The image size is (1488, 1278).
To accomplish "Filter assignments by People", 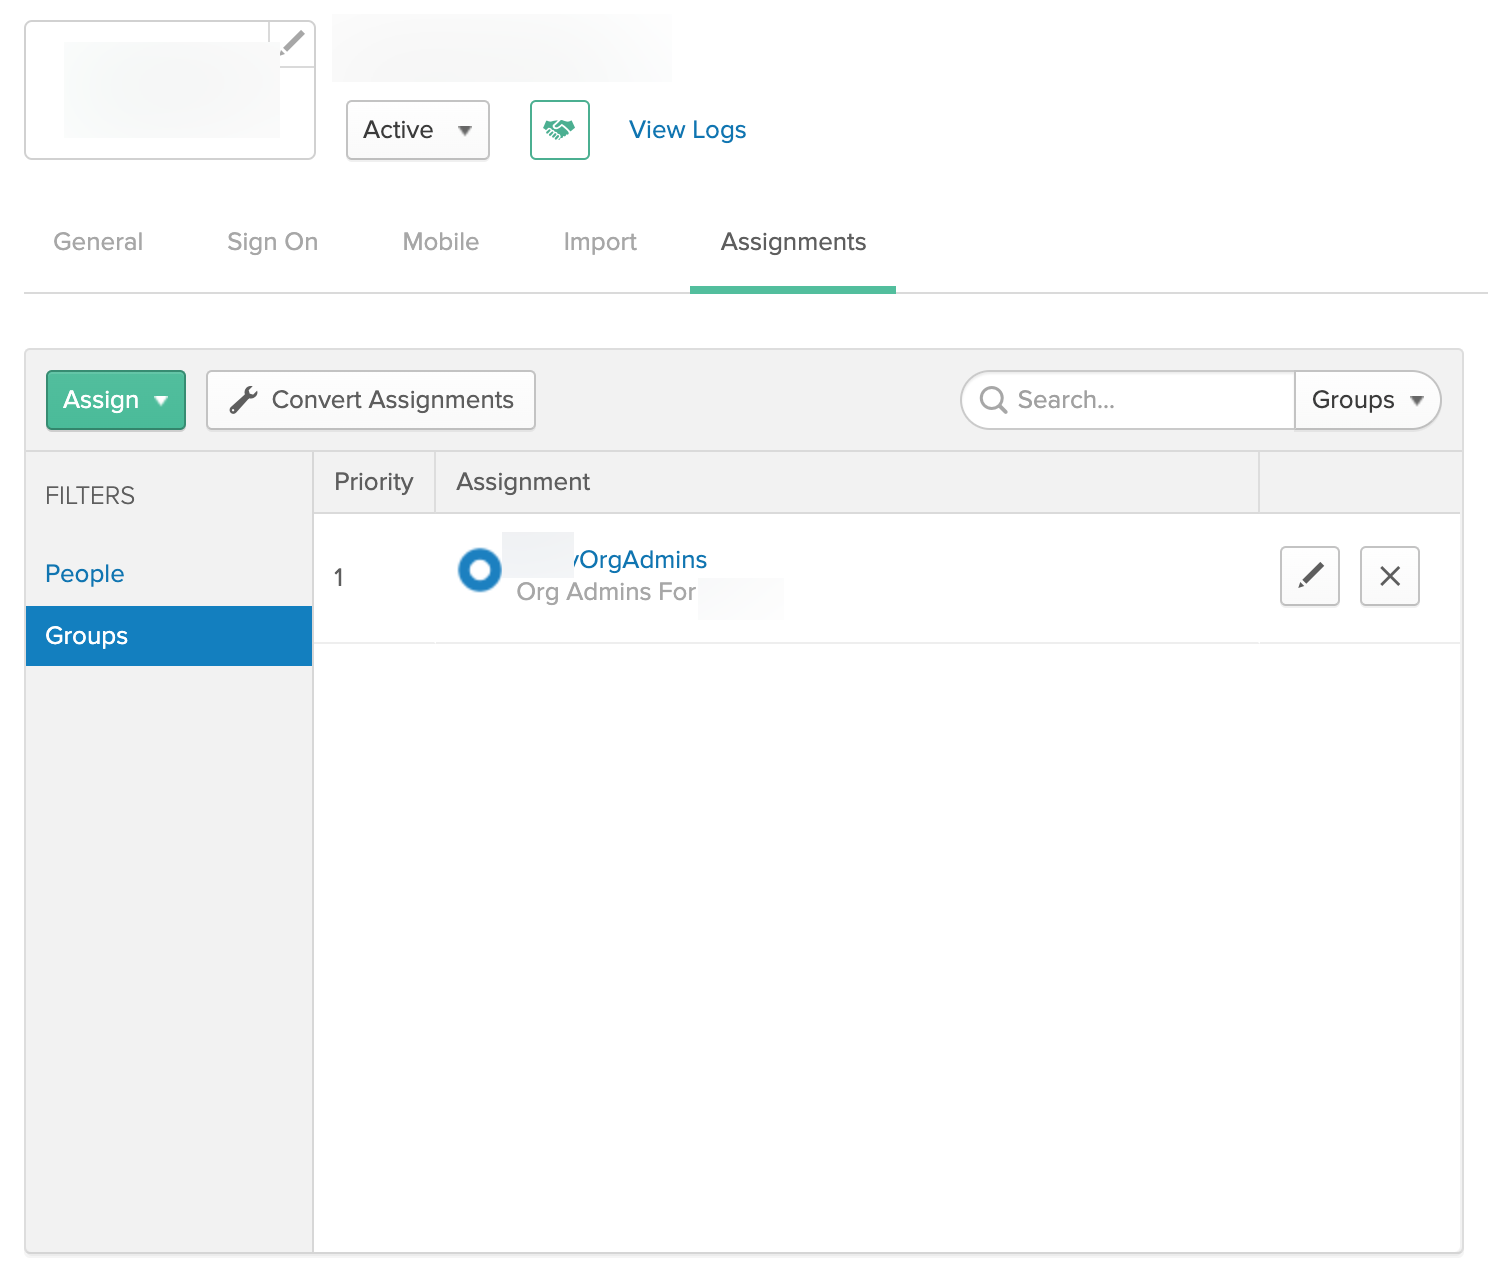I will (85, 574).
